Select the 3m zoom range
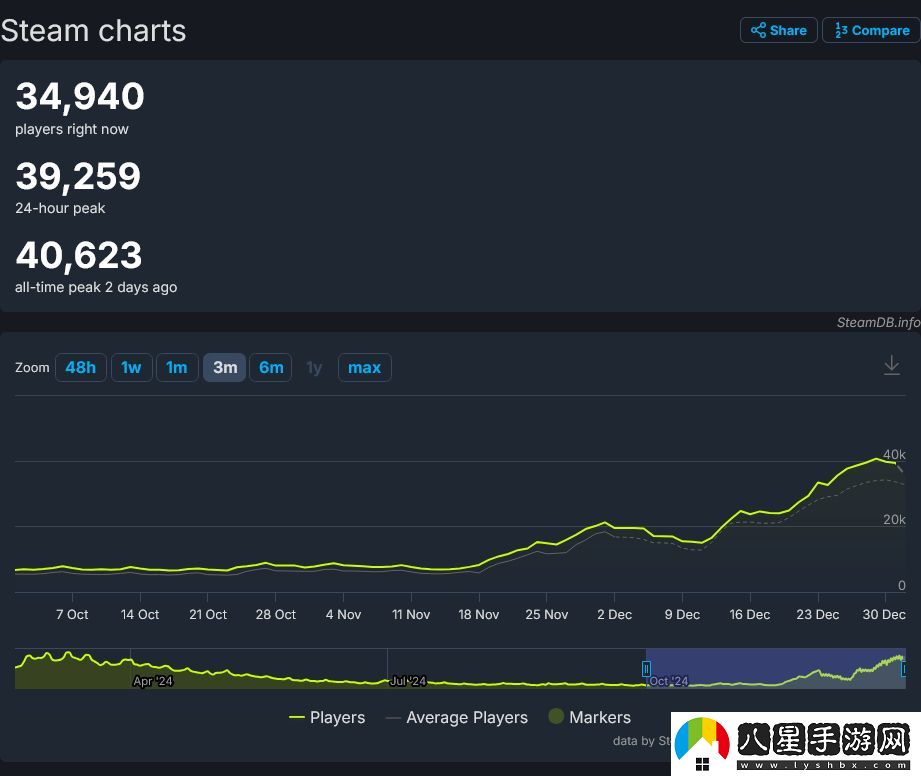 click(225, 368)
